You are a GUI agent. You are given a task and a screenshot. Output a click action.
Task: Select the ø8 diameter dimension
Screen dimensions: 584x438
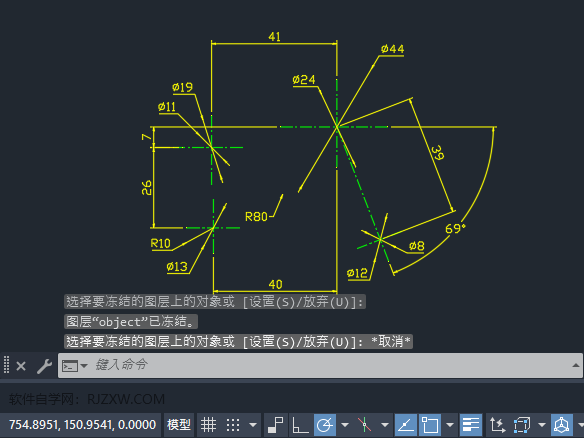pos(416,246)
